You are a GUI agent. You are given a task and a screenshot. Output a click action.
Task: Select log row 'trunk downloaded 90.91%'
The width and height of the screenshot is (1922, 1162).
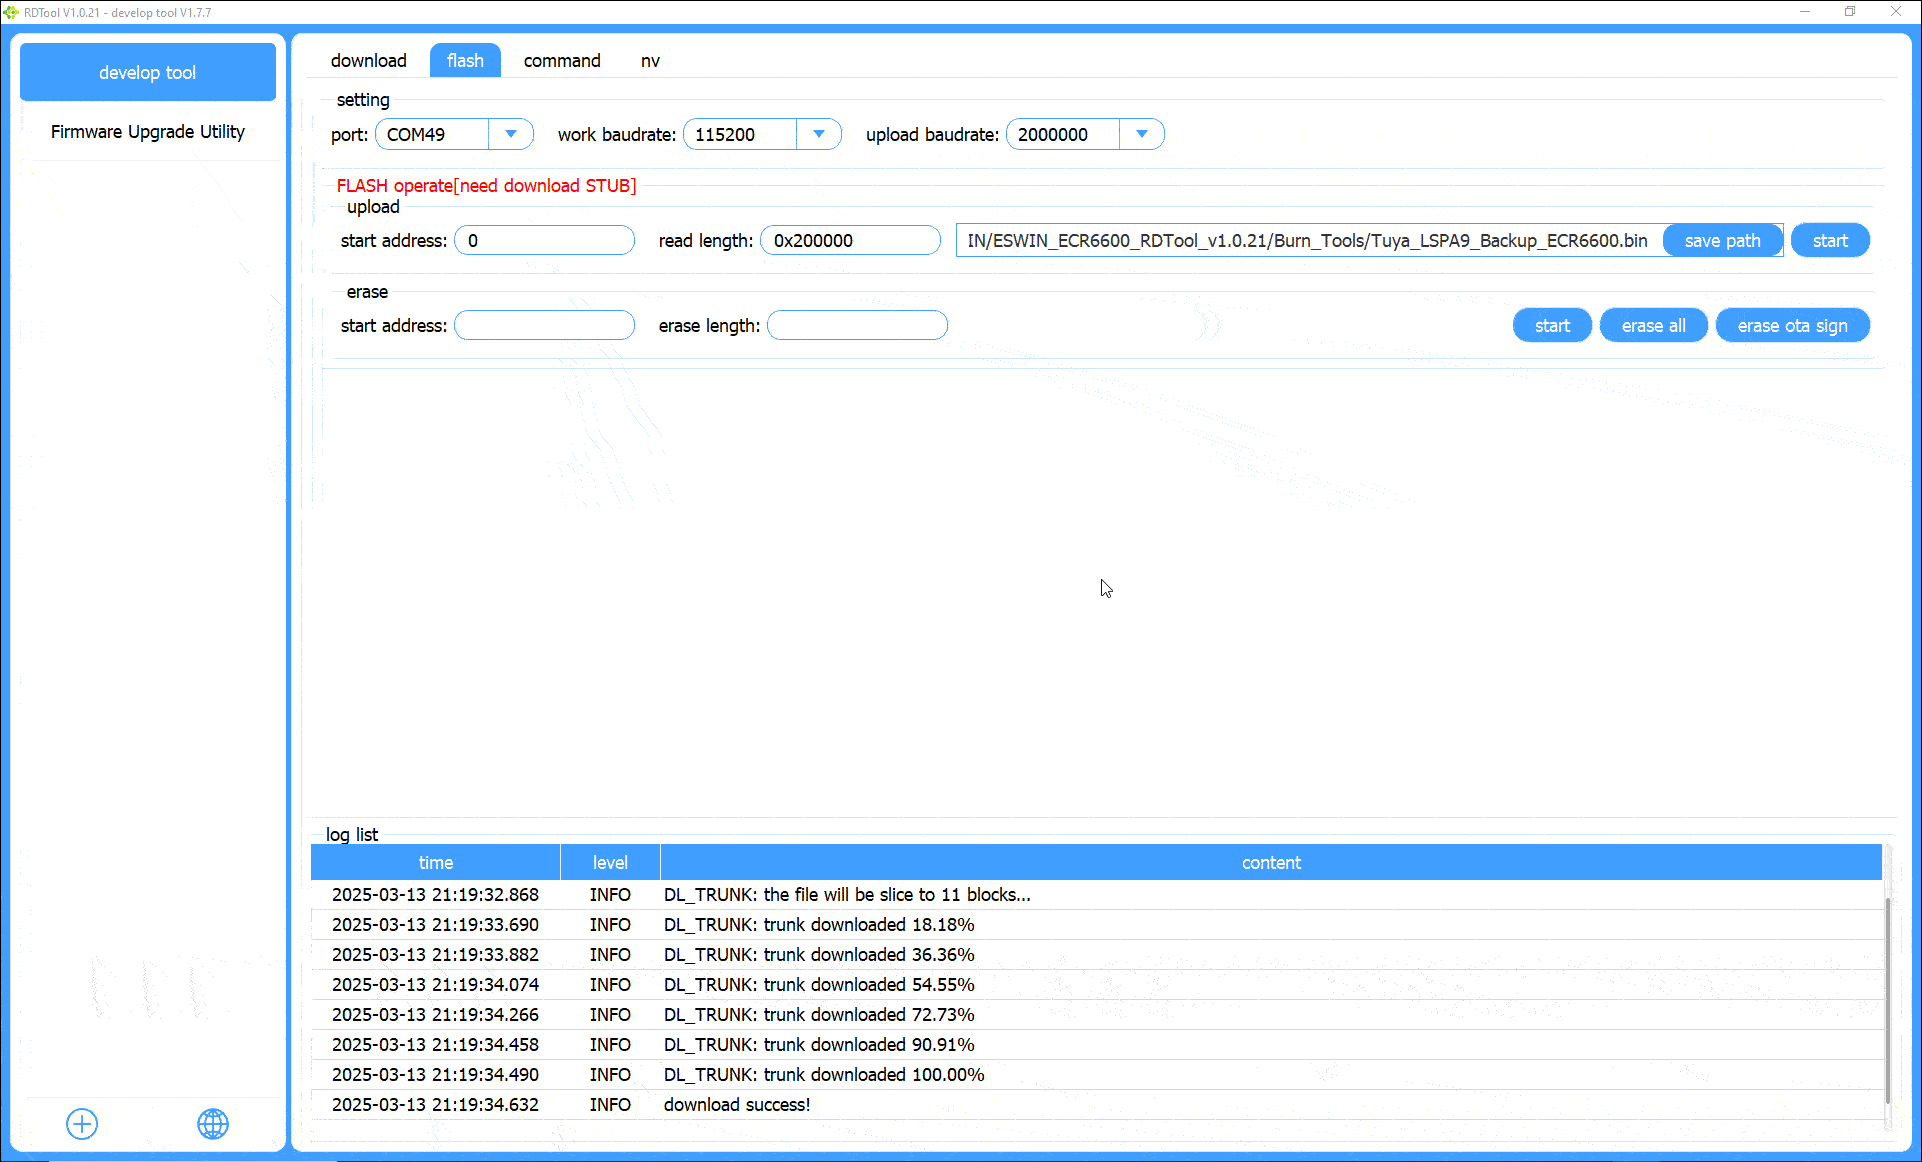click(x=1096, y=1045)
